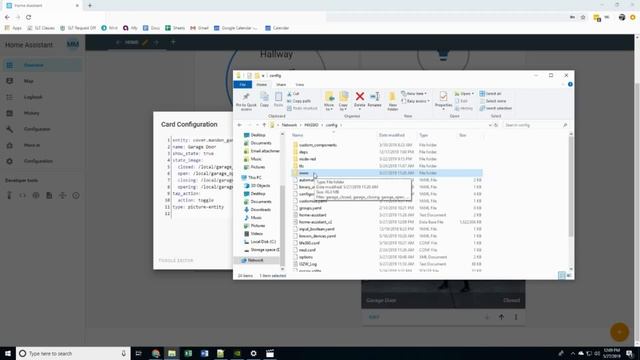Viewport: 640px width, 360px height.
Task: Click Copy path in the ribbon
Action: pos(299,101)
